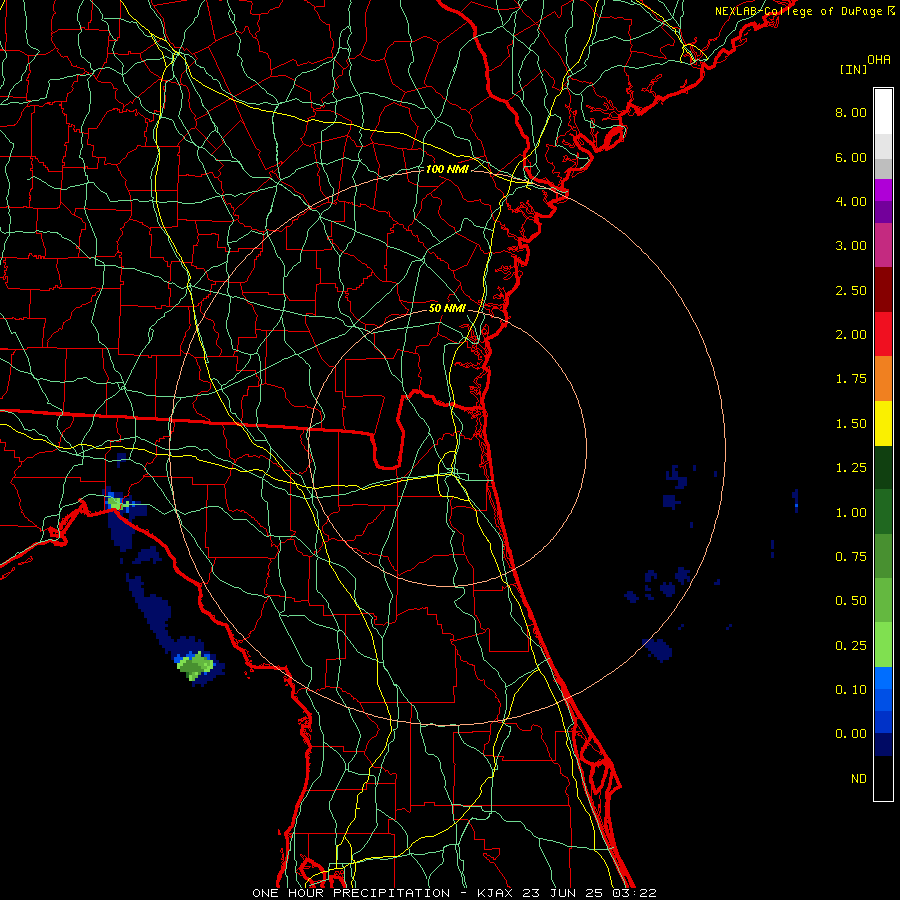
Task: Pick the bright magenta color bar swatch
Action: pyautogui.click(x=883, y=190)
